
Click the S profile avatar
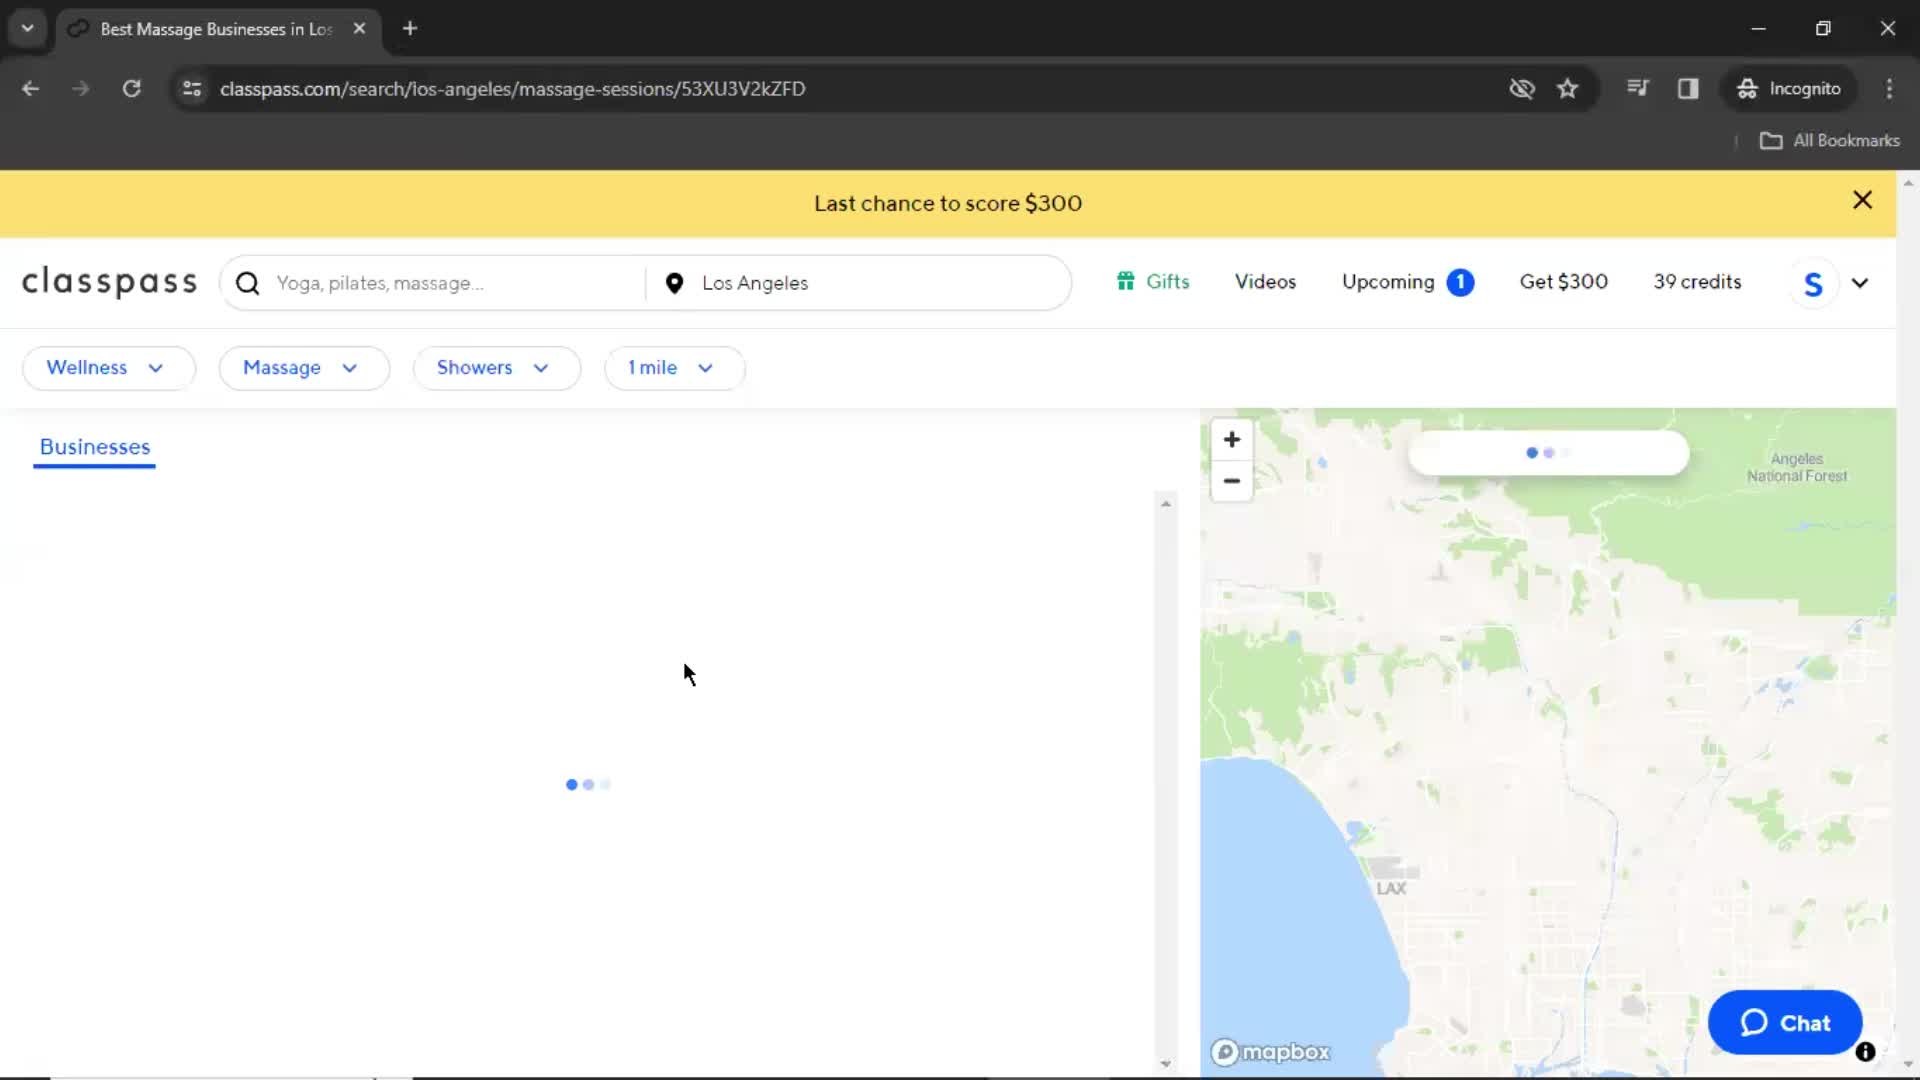[1813, 284]
